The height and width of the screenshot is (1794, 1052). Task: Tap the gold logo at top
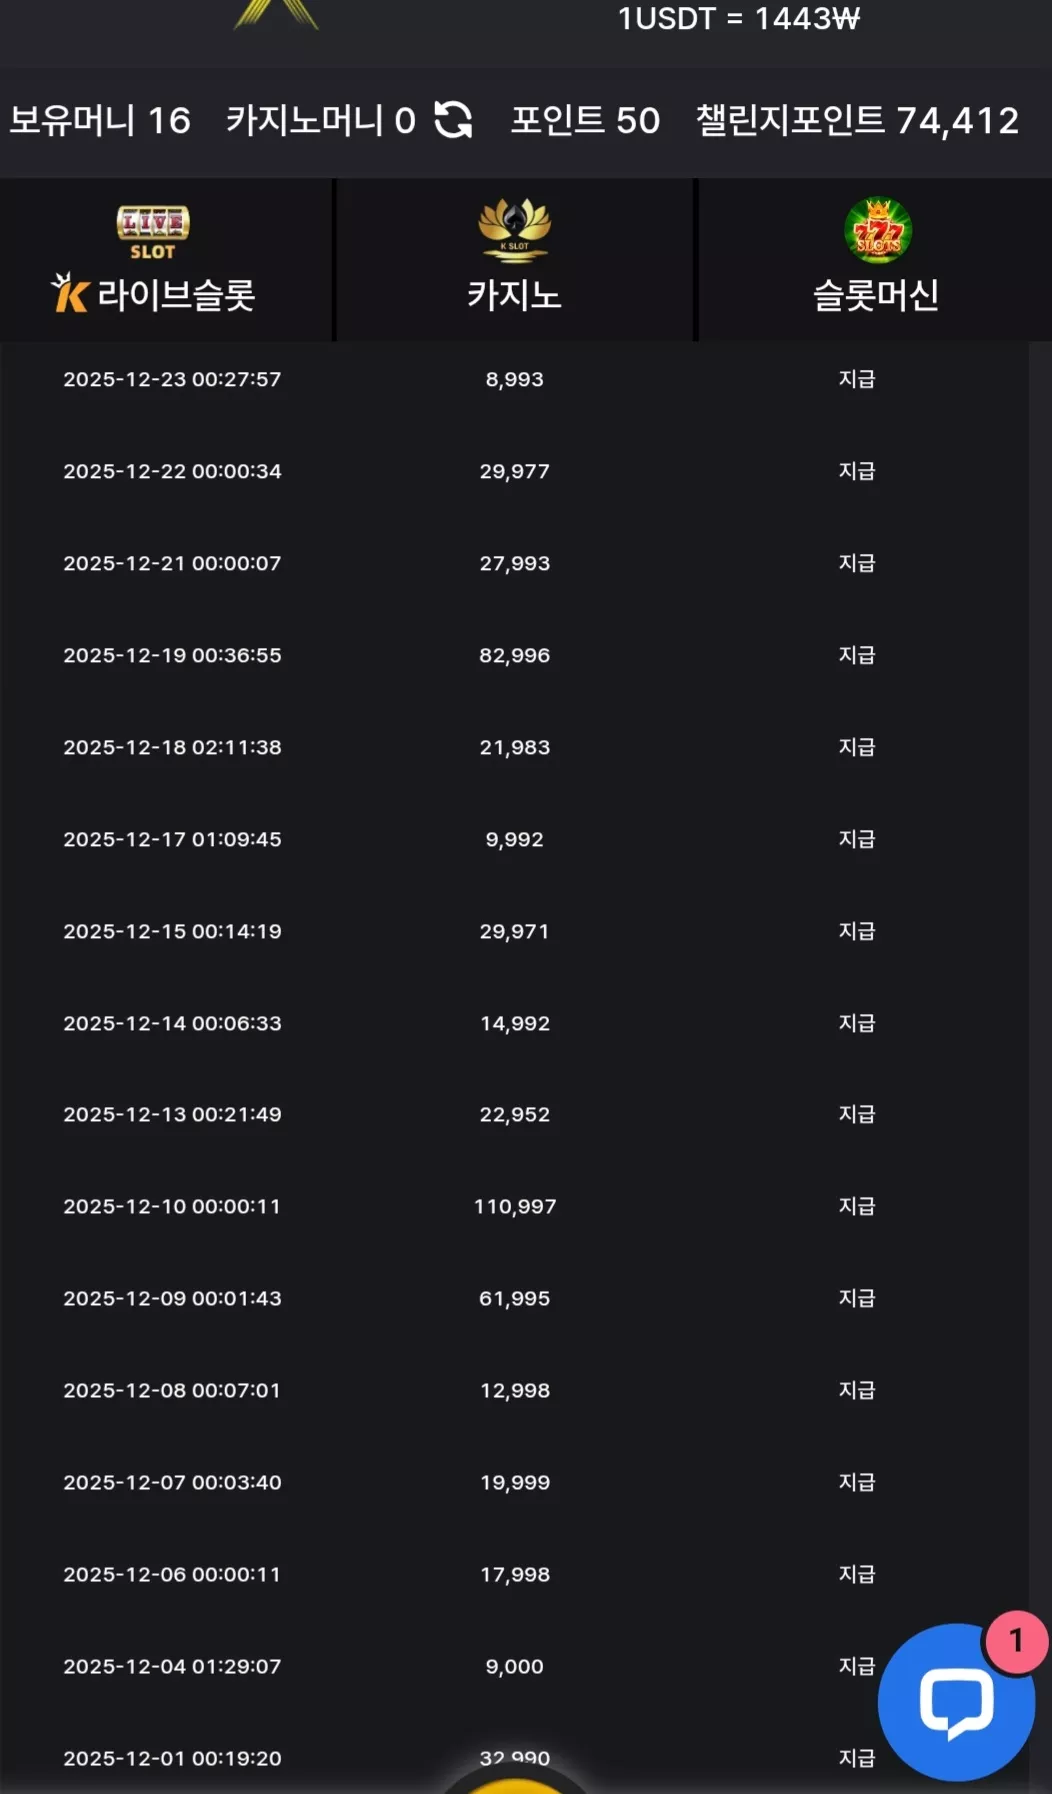point(276,14)
